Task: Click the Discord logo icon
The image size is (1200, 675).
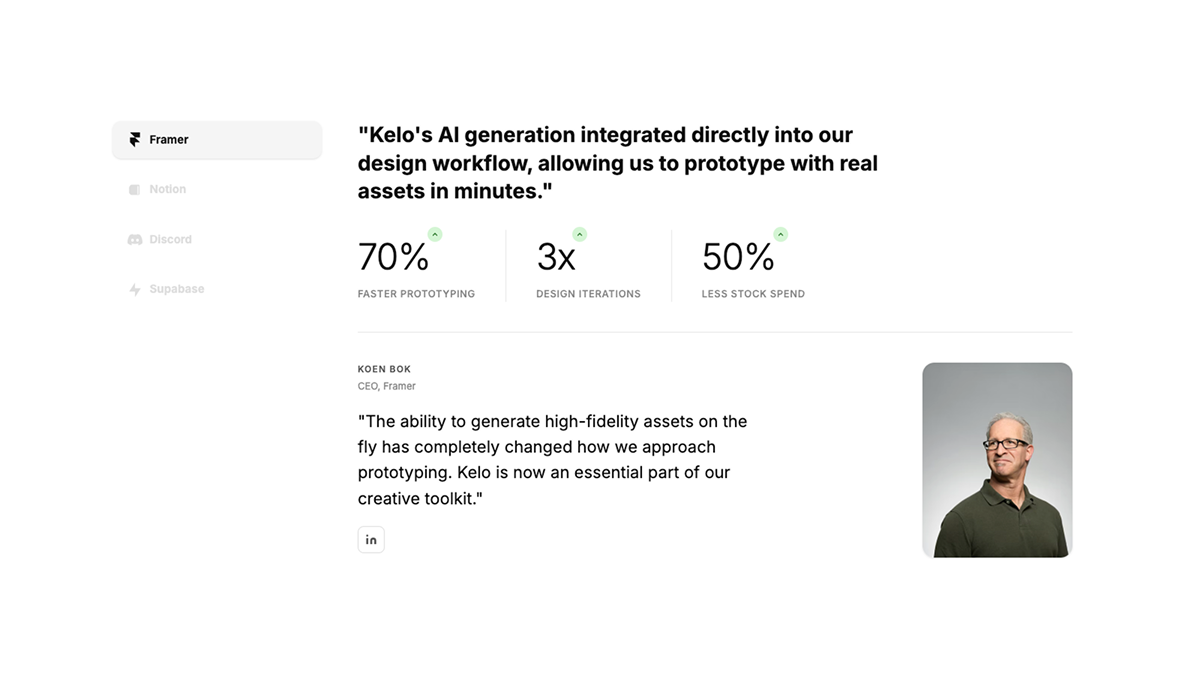Action: pos(135,240)
